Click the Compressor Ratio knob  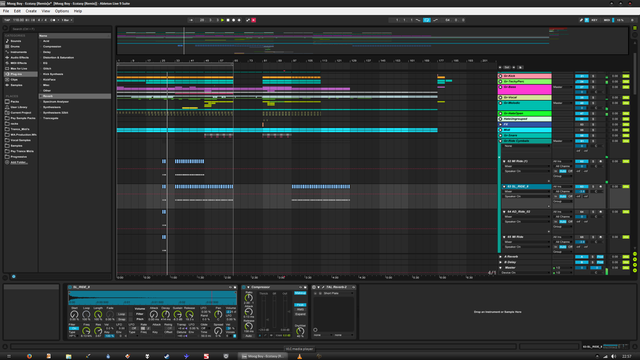[249, 298]
